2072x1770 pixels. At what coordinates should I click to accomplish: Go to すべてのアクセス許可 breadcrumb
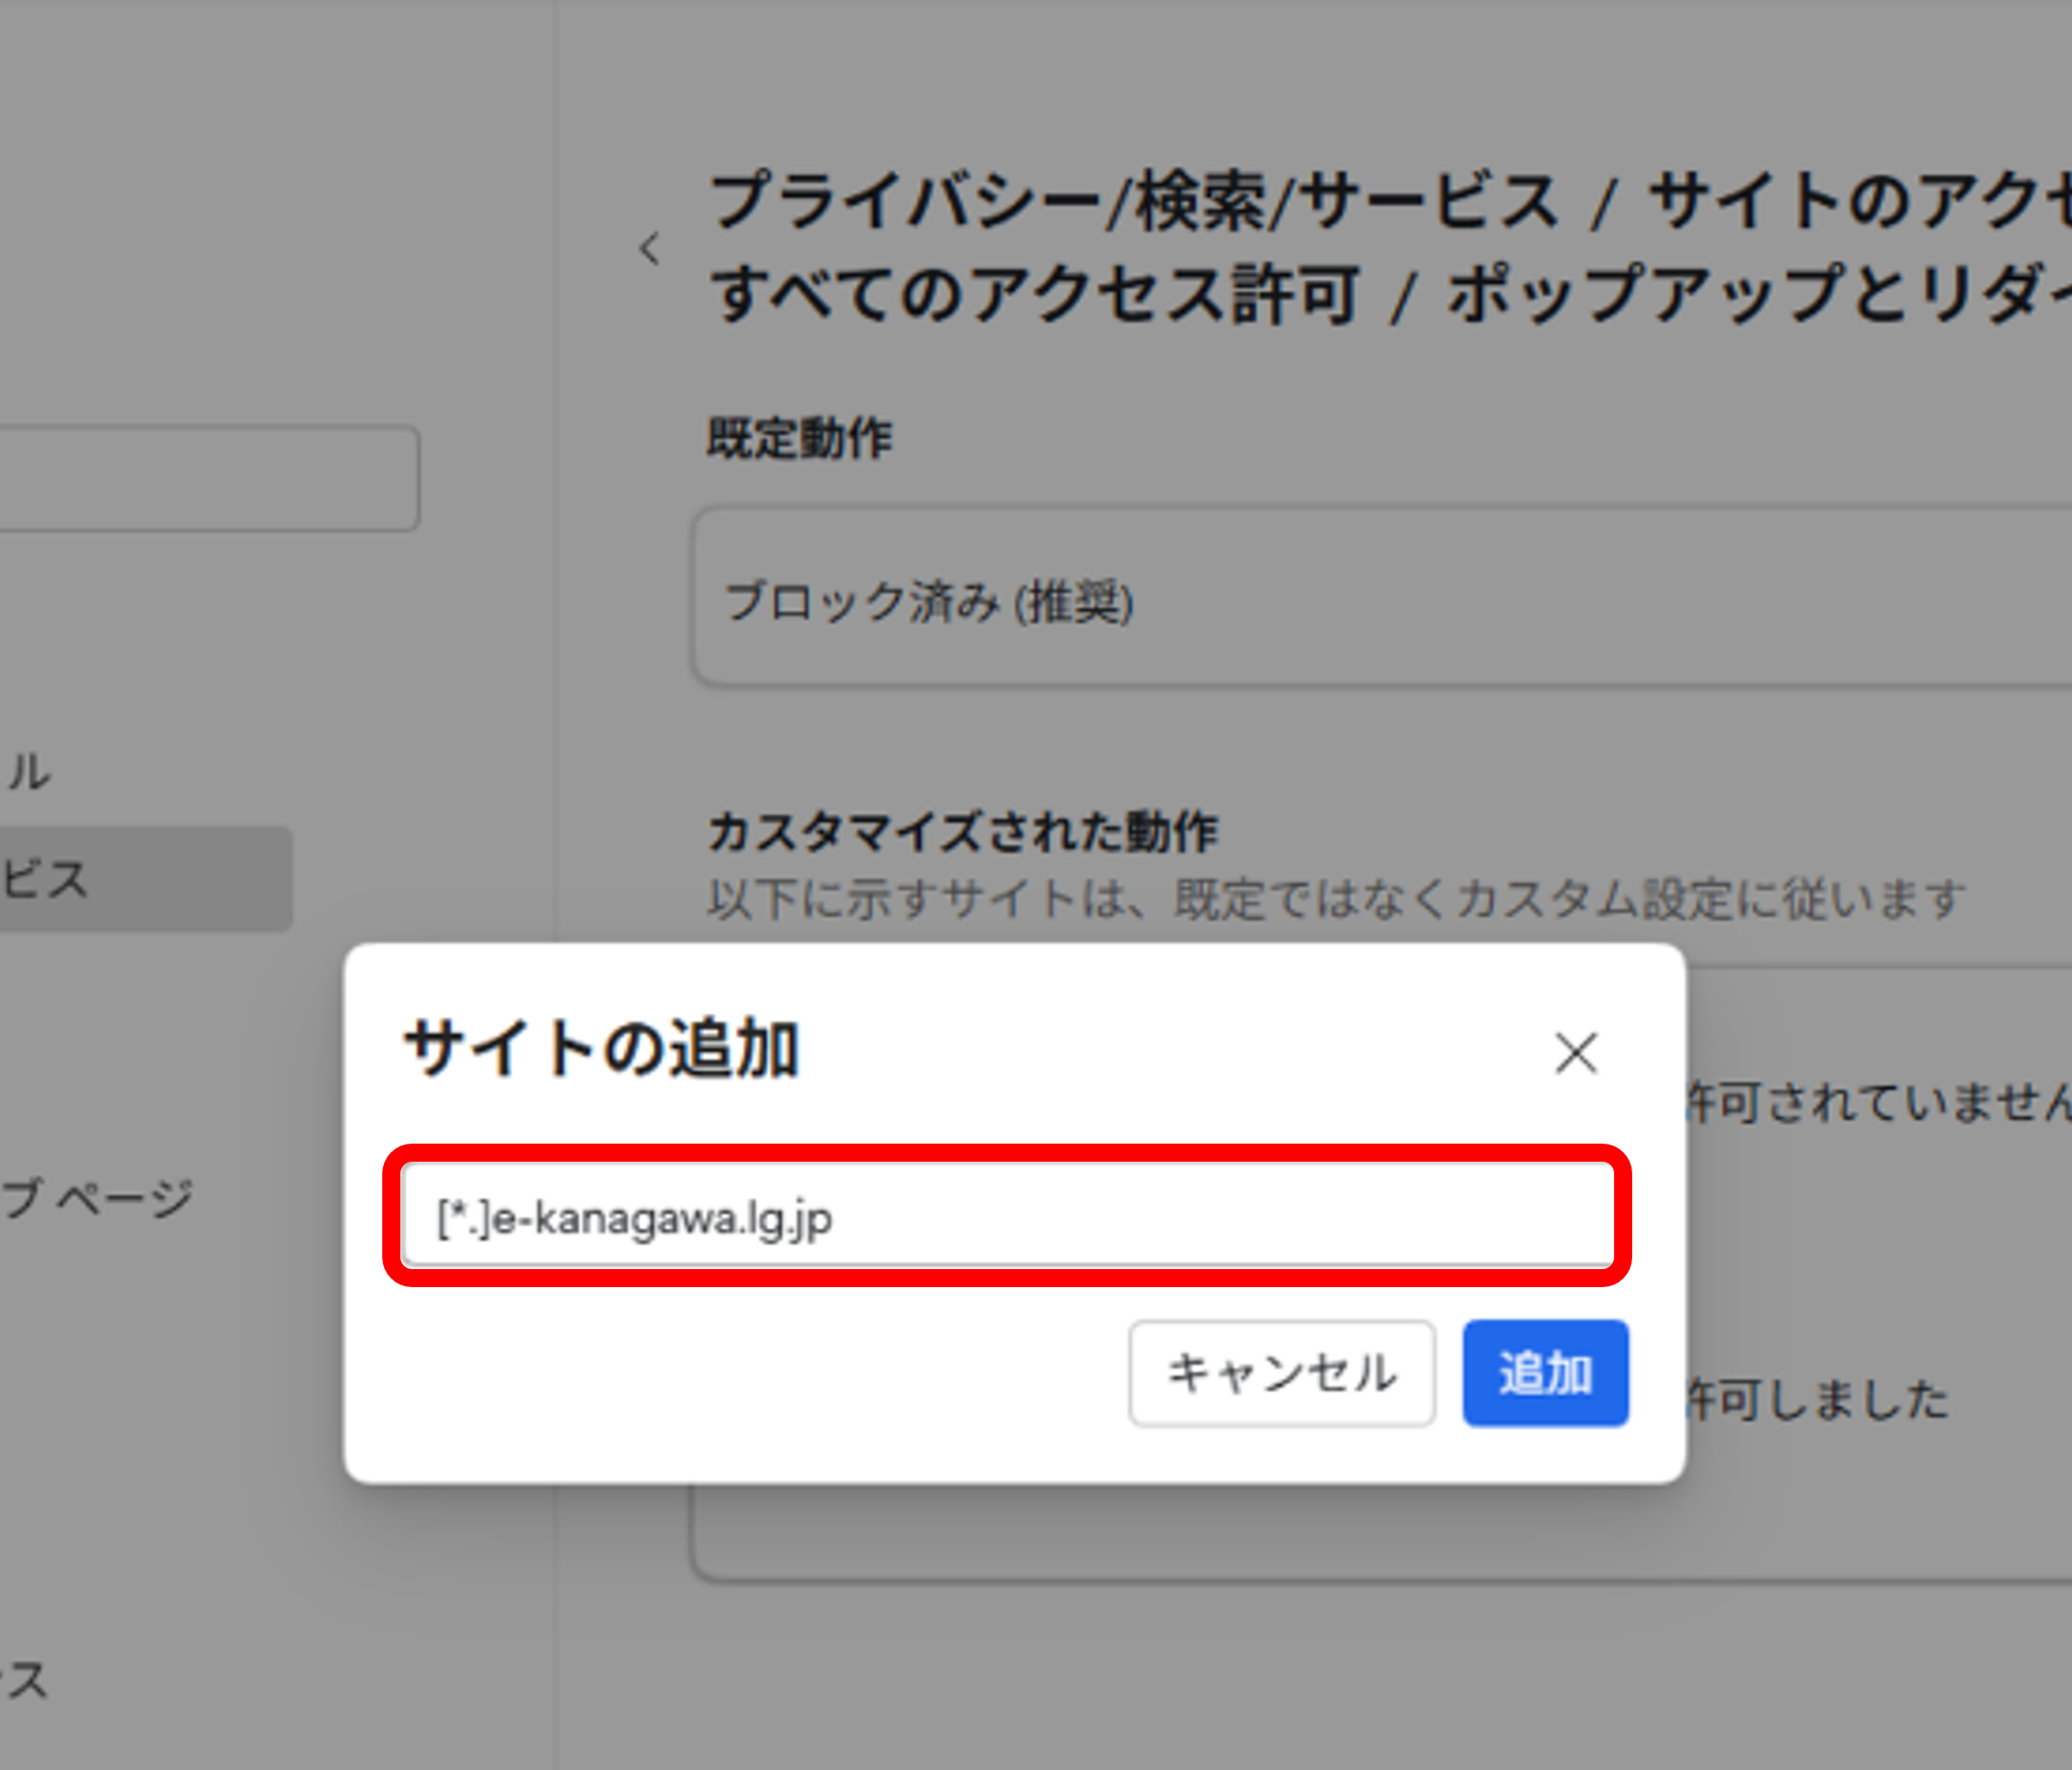[x=1035, y=295]
